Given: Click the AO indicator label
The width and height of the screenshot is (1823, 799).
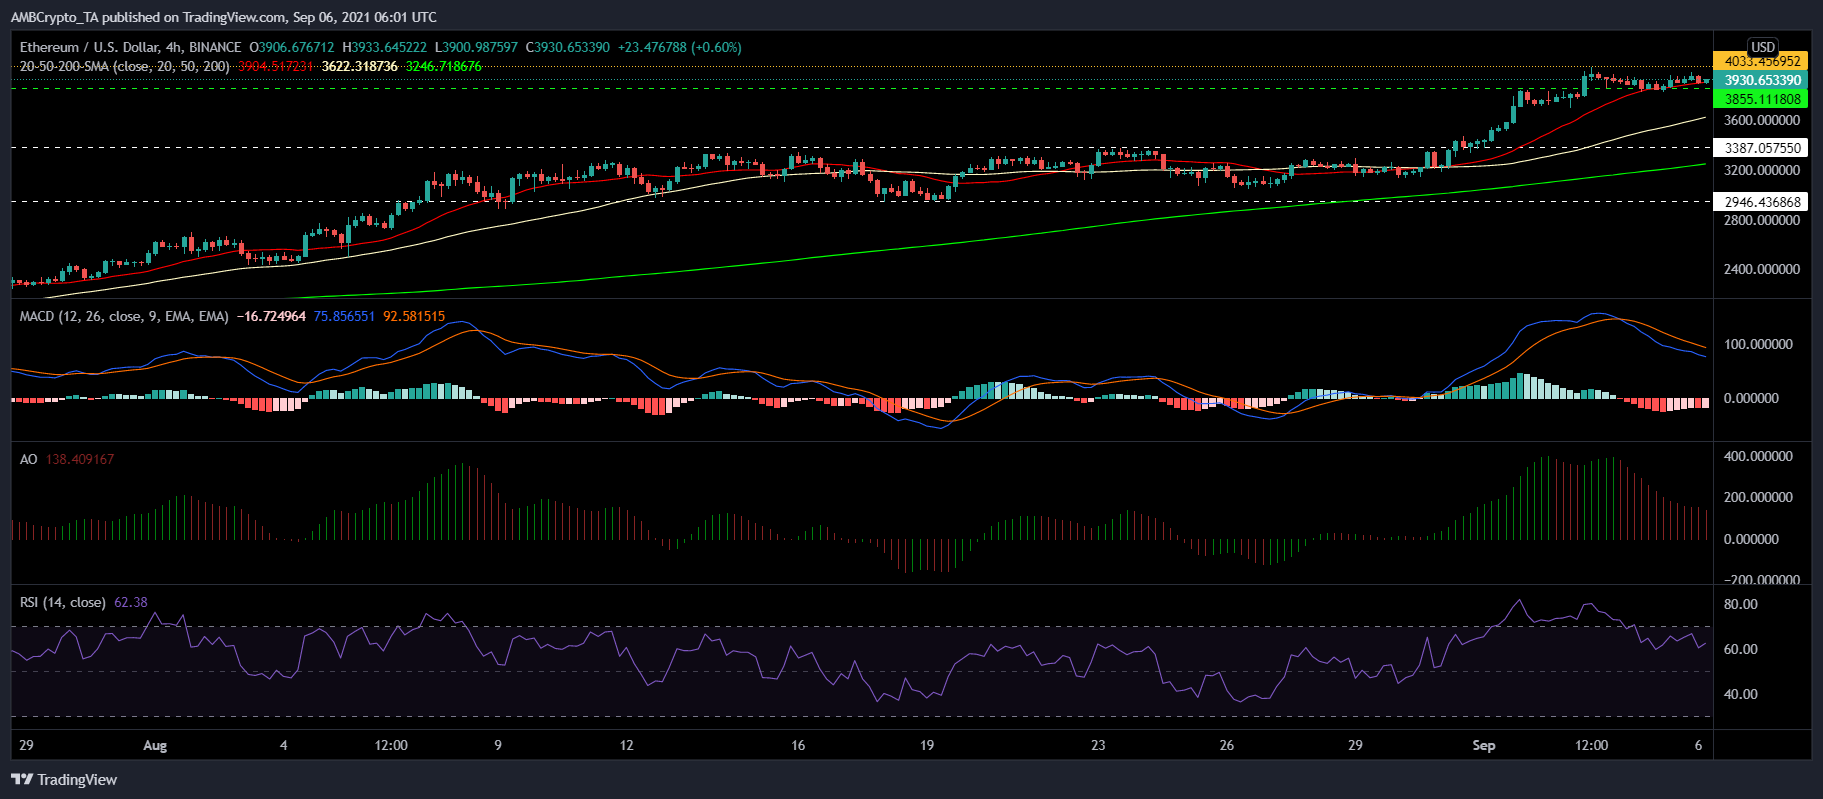Looking at the screenshot, I should coord(29,459).
